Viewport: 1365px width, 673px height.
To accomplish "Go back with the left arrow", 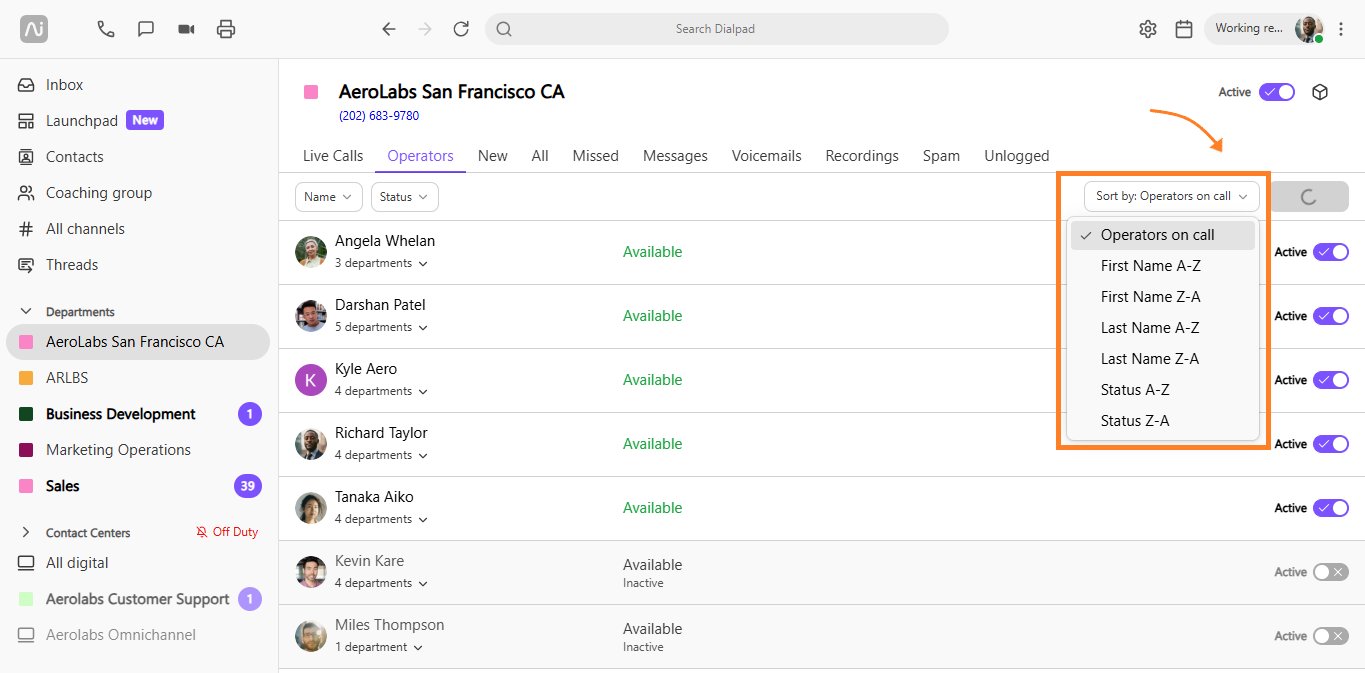I will click(x=389, y=29).
